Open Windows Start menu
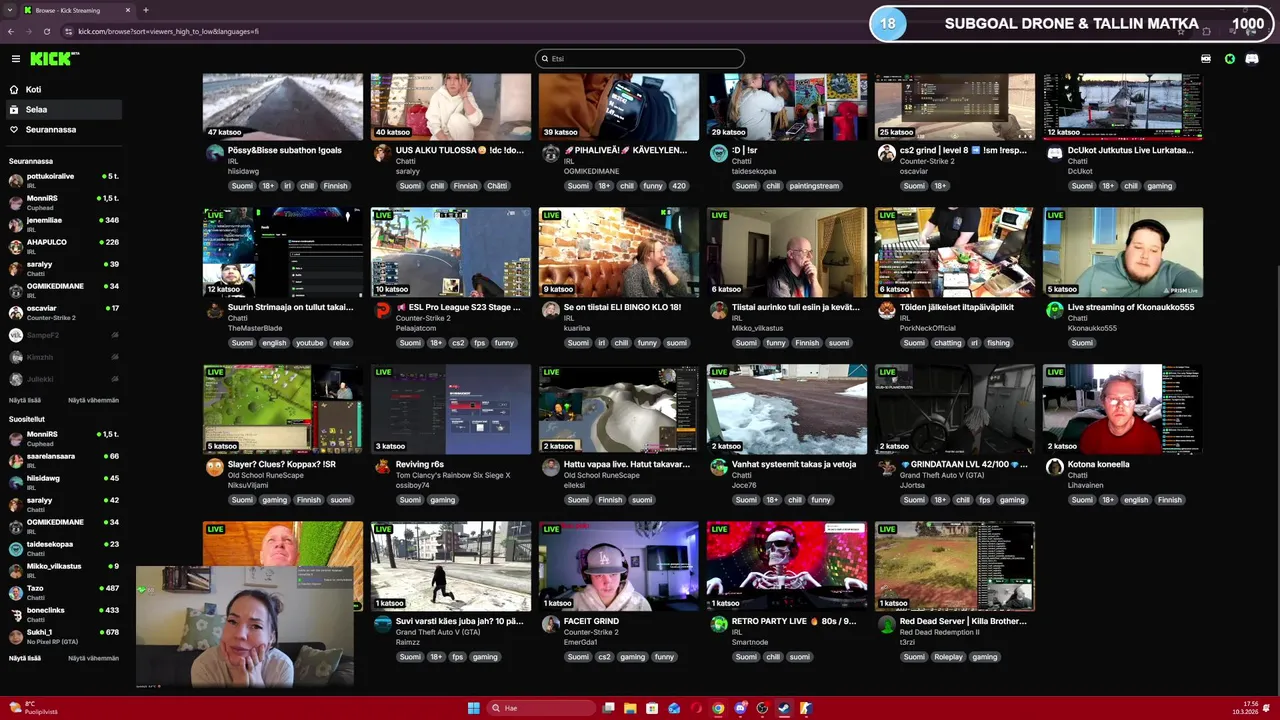 tap(473, 708)
